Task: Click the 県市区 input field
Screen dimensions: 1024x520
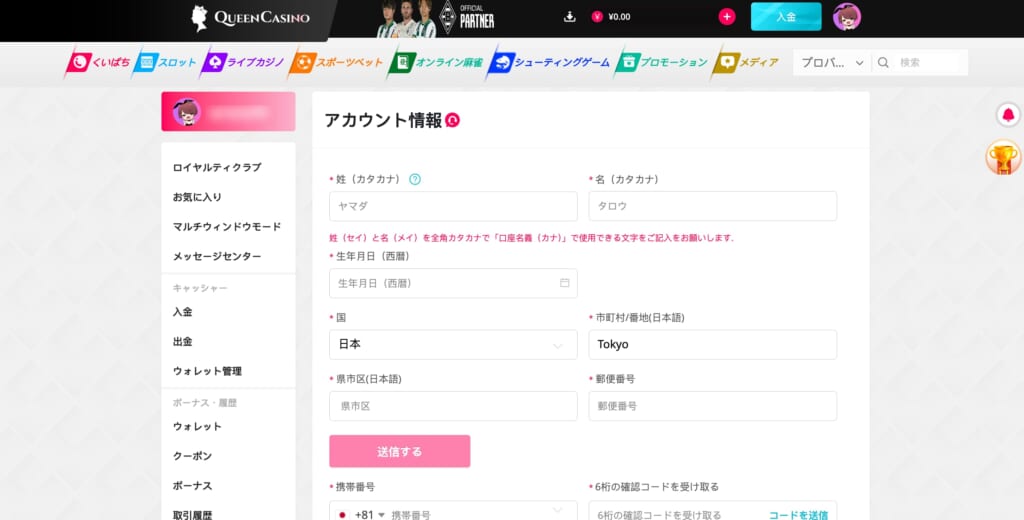Action: (x=453, y=406)
